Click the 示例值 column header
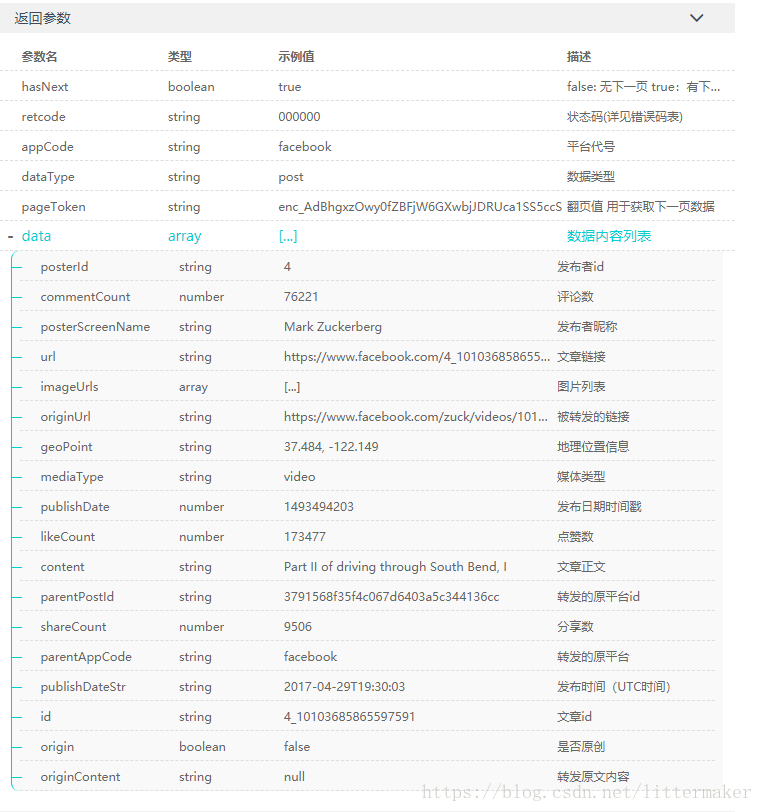Screen dimensions: 763x812 (x=296, y=56)
